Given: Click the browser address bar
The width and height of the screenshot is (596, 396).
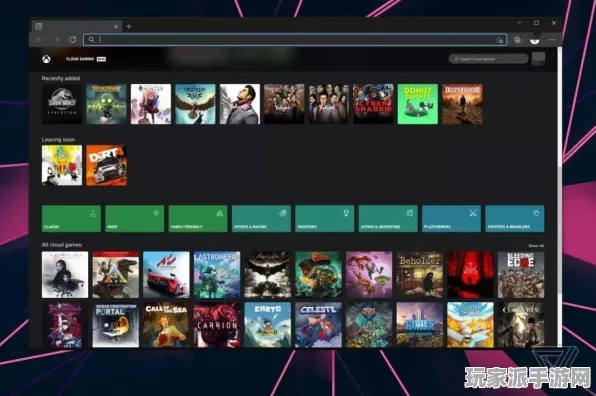Looking at the screenshot, I should (295, 40).
